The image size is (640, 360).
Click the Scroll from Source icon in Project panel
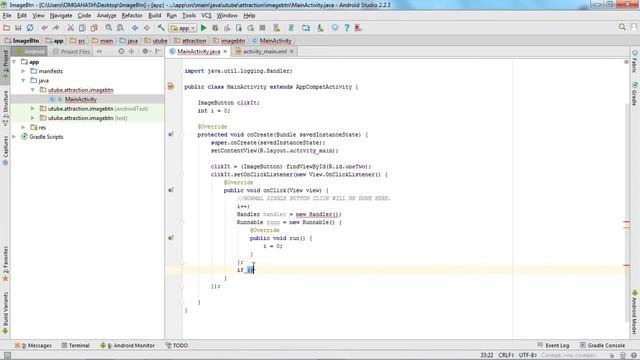pos(121,51)
